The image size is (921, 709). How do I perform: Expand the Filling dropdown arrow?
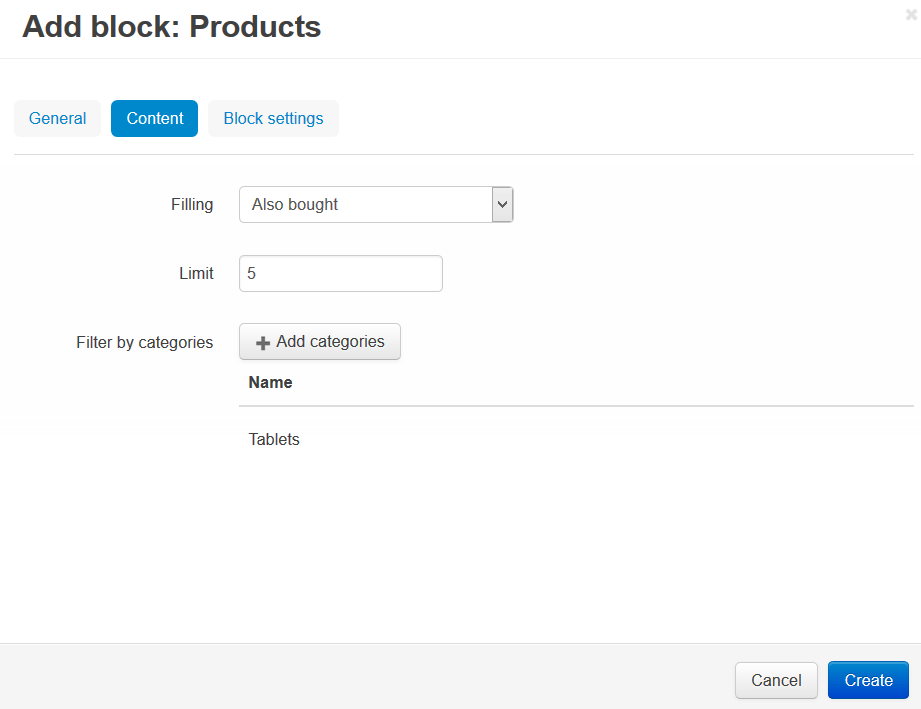pos(502,204)
